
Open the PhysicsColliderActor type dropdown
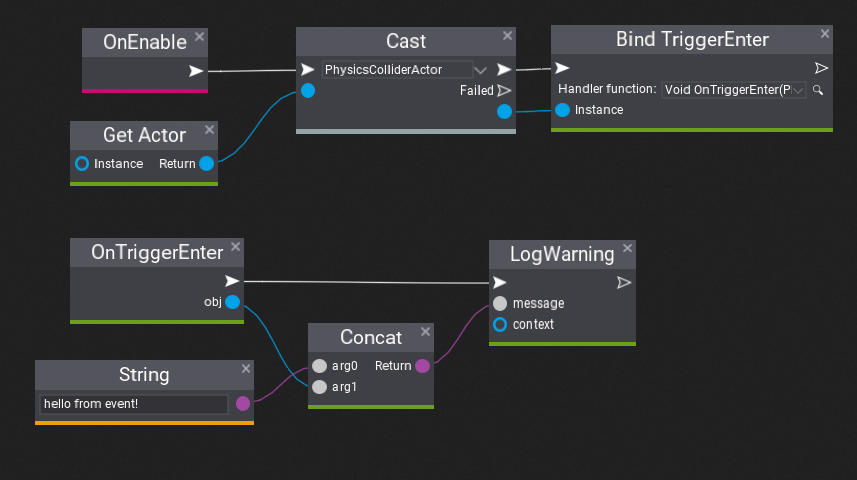pyautogui.click(x=480, y=70)
